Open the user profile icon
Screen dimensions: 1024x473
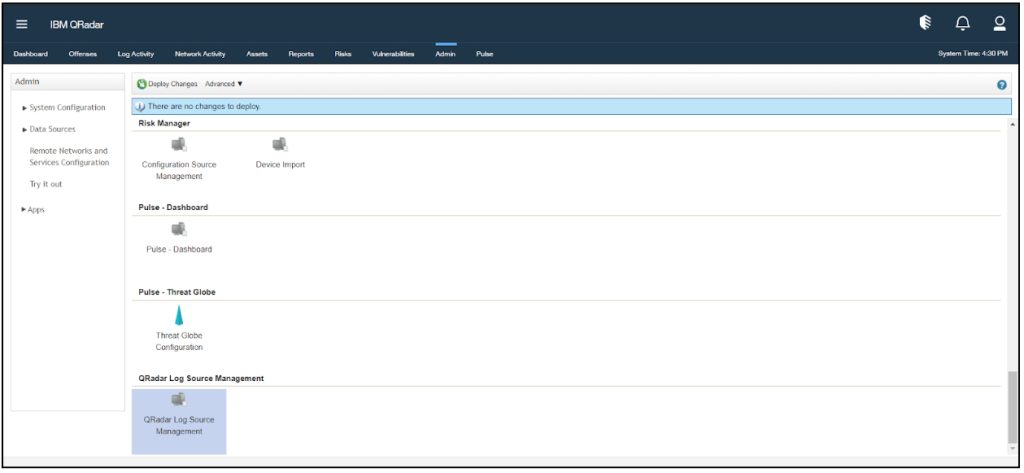(x=999, y=24)
